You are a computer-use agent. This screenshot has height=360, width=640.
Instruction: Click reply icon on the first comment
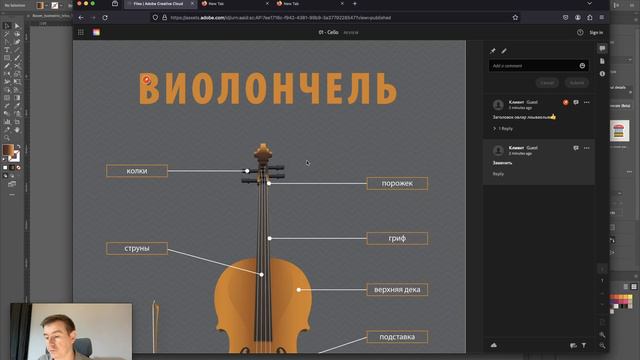[x=576, y=102]
